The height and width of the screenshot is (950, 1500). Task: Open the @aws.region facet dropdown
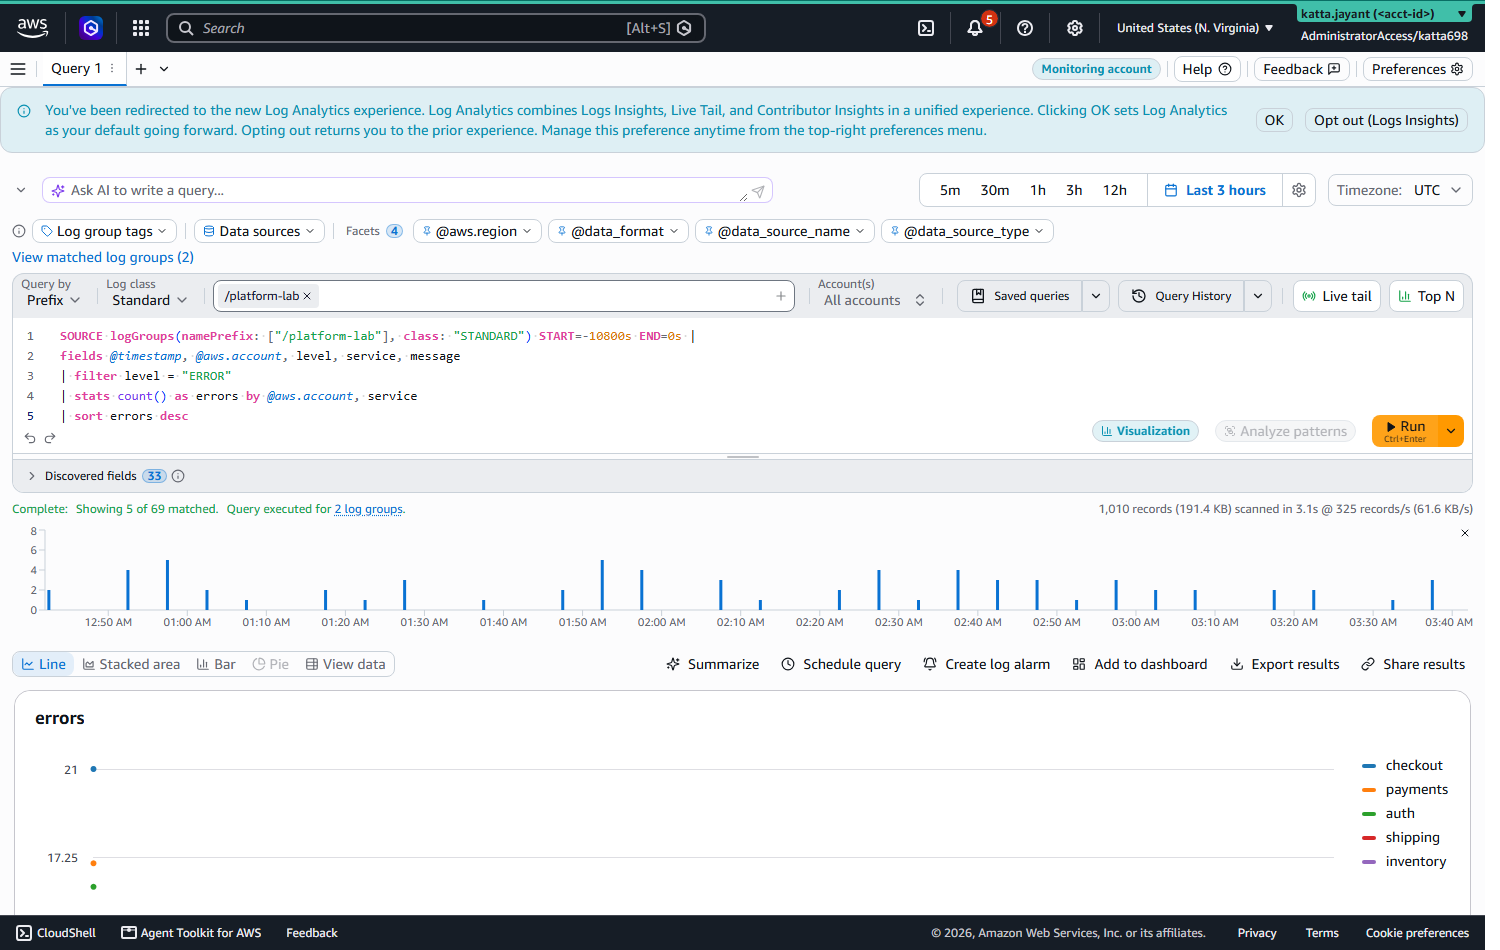(477, 231)
